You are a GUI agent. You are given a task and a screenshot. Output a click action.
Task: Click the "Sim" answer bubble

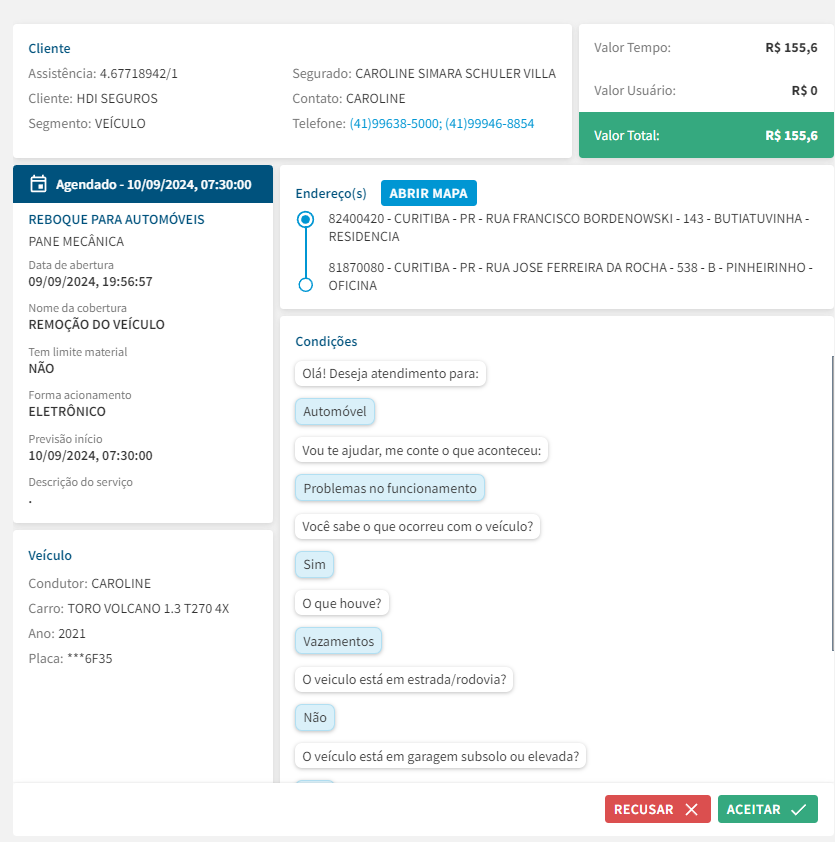(315, 565)
